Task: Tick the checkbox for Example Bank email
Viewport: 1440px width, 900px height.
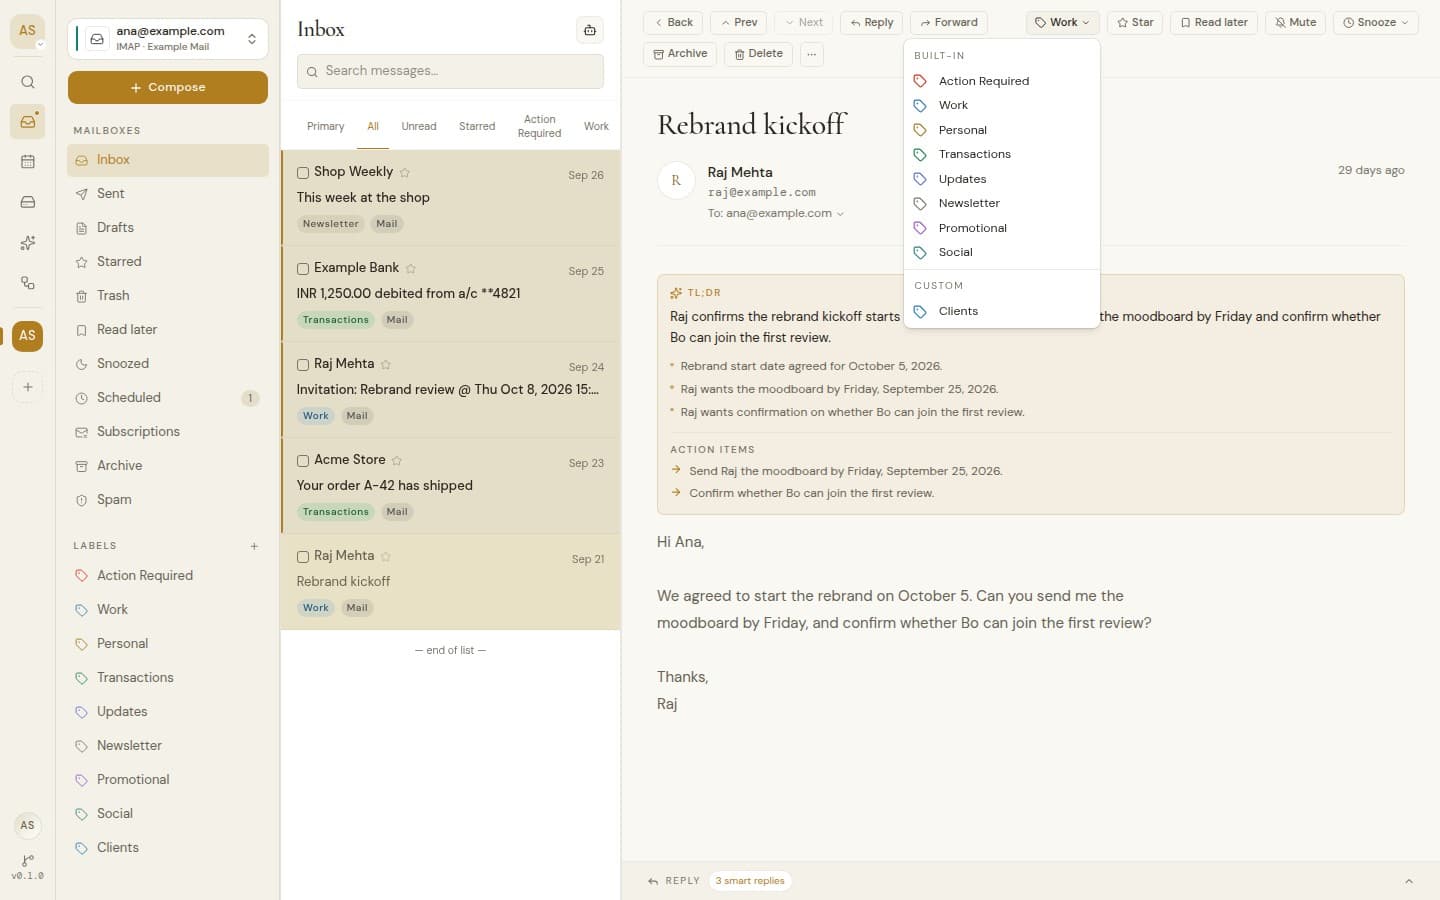Action: pos(303,269)
